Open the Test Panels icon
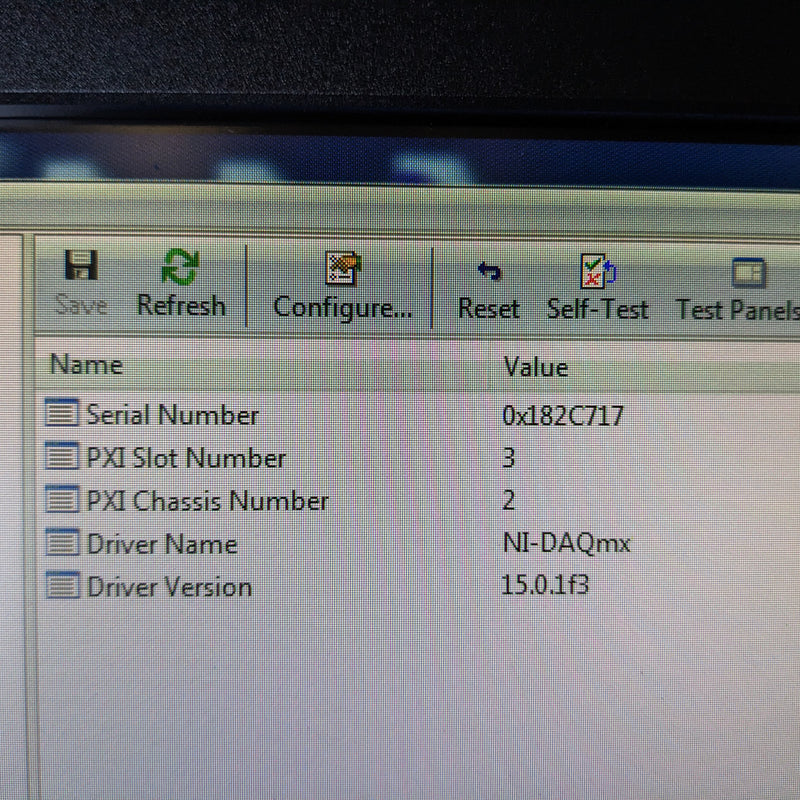This screenshot has width=800, height=800. coord(748,273)
